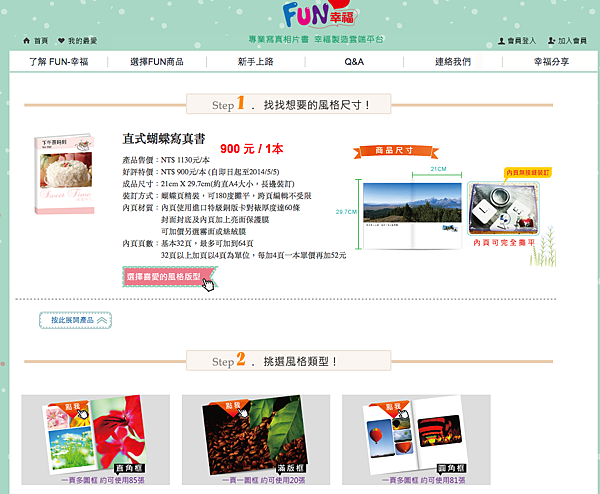Click the 成品尺寸 21cm X 29.7cm line
Screen dimensions: 600x494
pyautogui.click(x=209, y=184)
